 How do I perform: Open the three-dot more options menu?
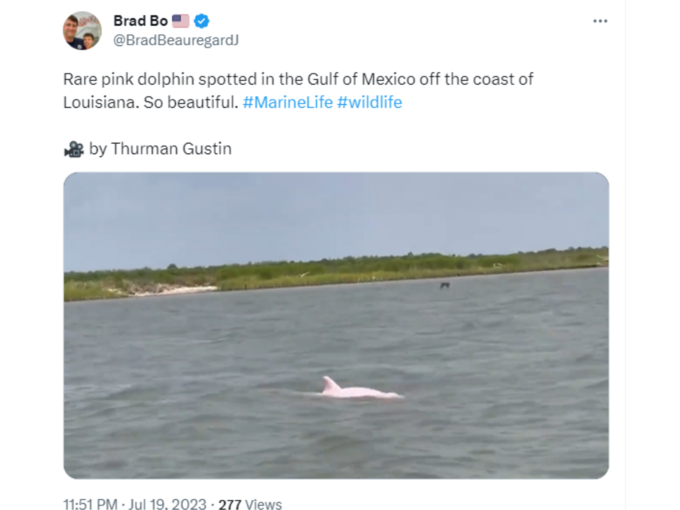pos(600,21)
